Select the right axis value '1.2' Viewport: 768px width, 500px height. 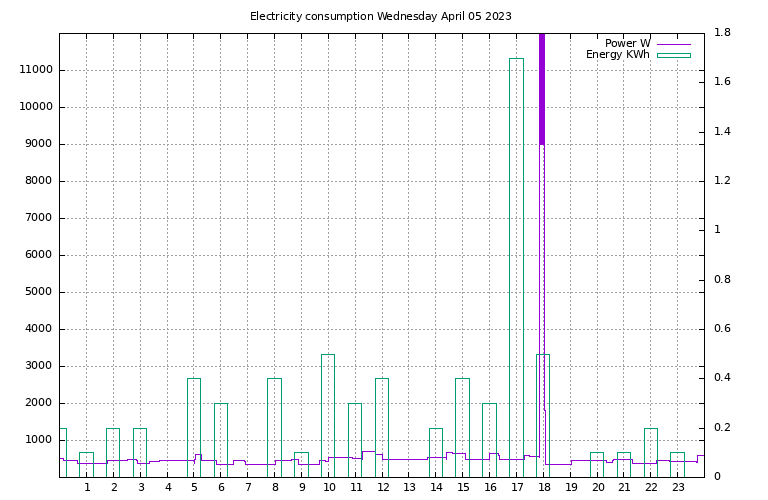(722, 180)
